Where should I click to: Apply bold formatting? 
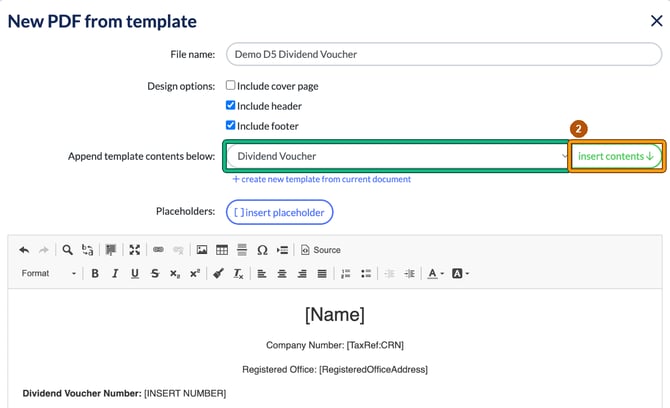[95, 273]
